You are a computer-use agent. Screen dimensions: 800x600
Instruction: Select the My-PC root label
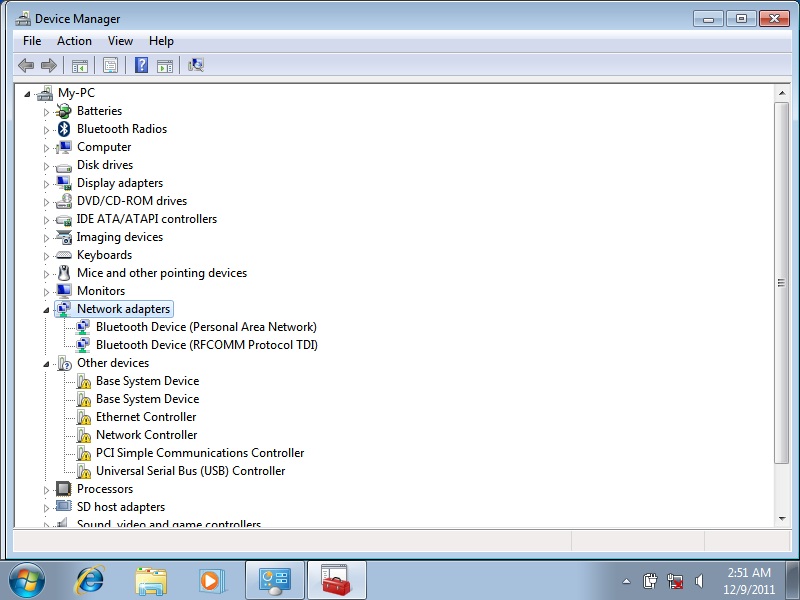pyautogui.click(x=77, y=93)
